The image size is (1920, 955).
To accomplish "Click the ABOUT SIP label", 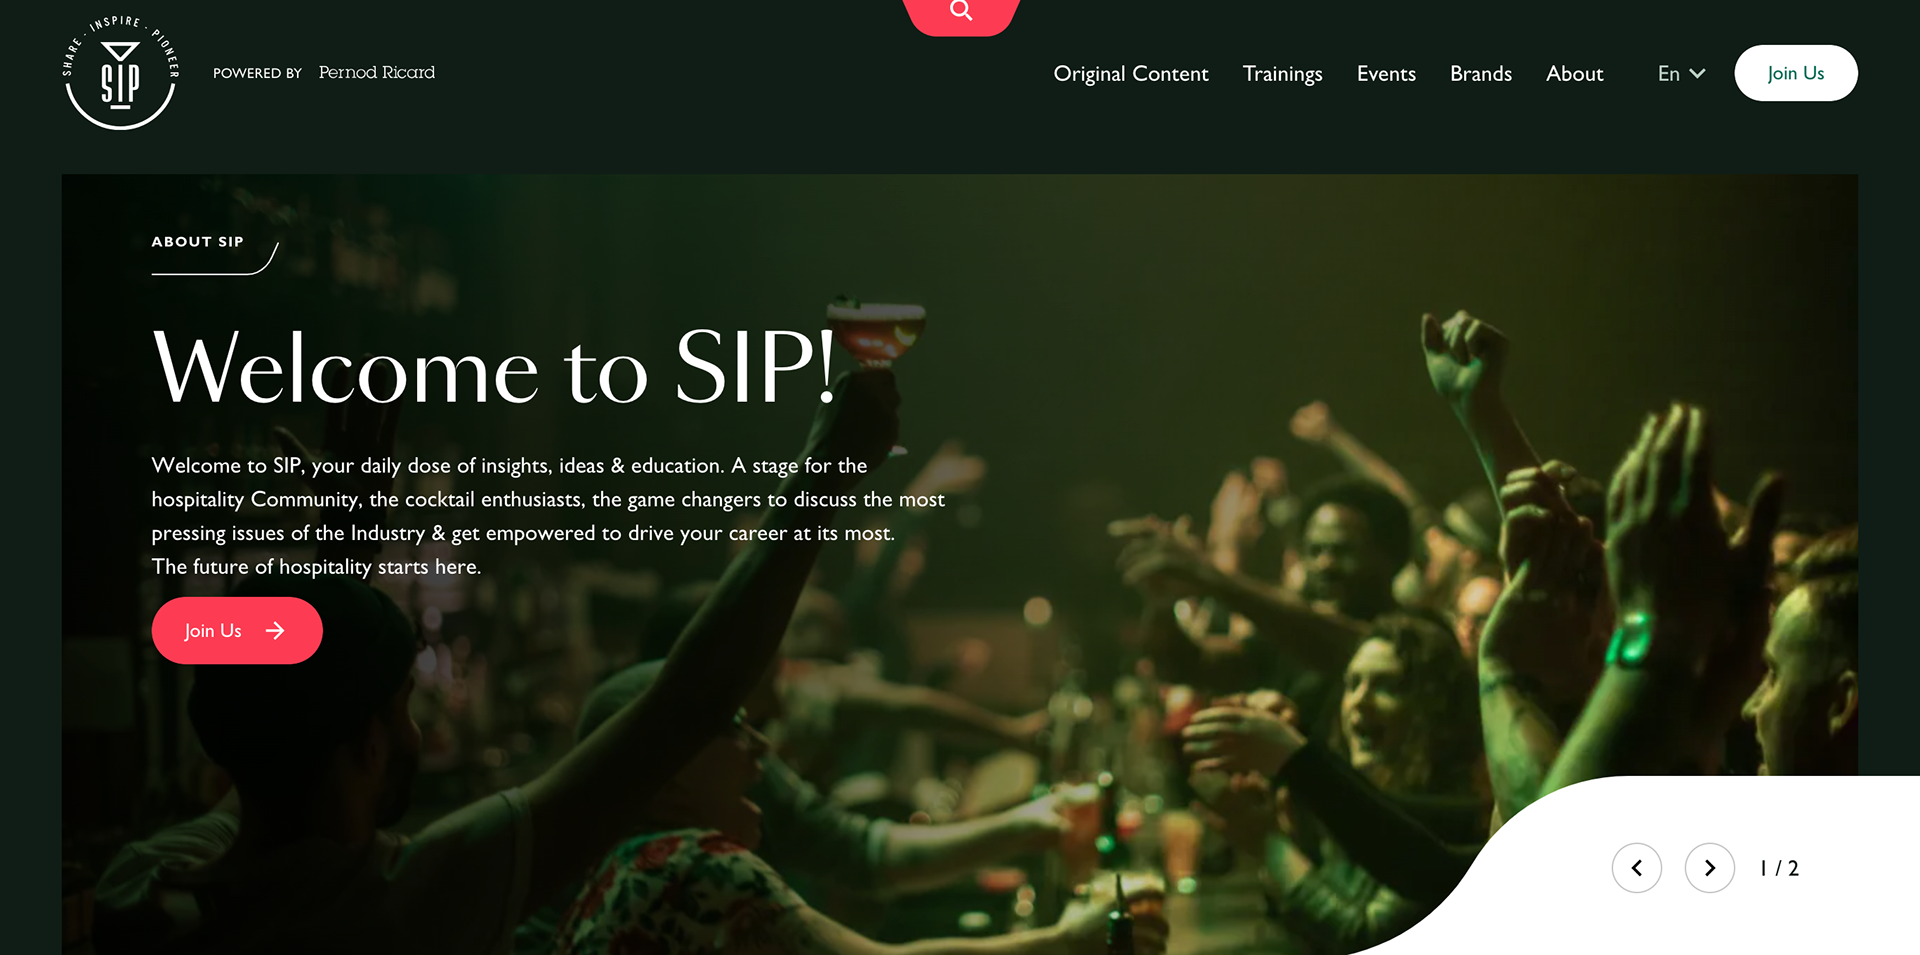I will (x=198, y=242).
